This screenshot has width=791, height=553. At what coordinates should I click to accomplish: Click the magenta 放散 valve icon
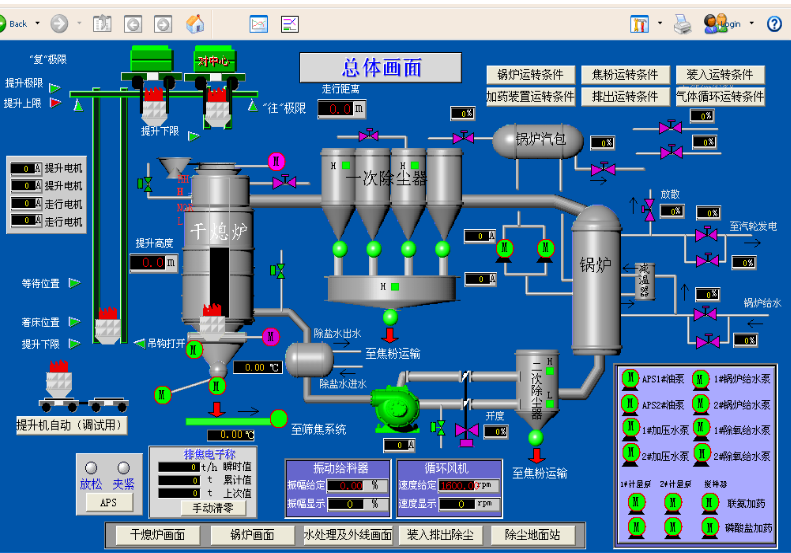click(x=649, y=207)
